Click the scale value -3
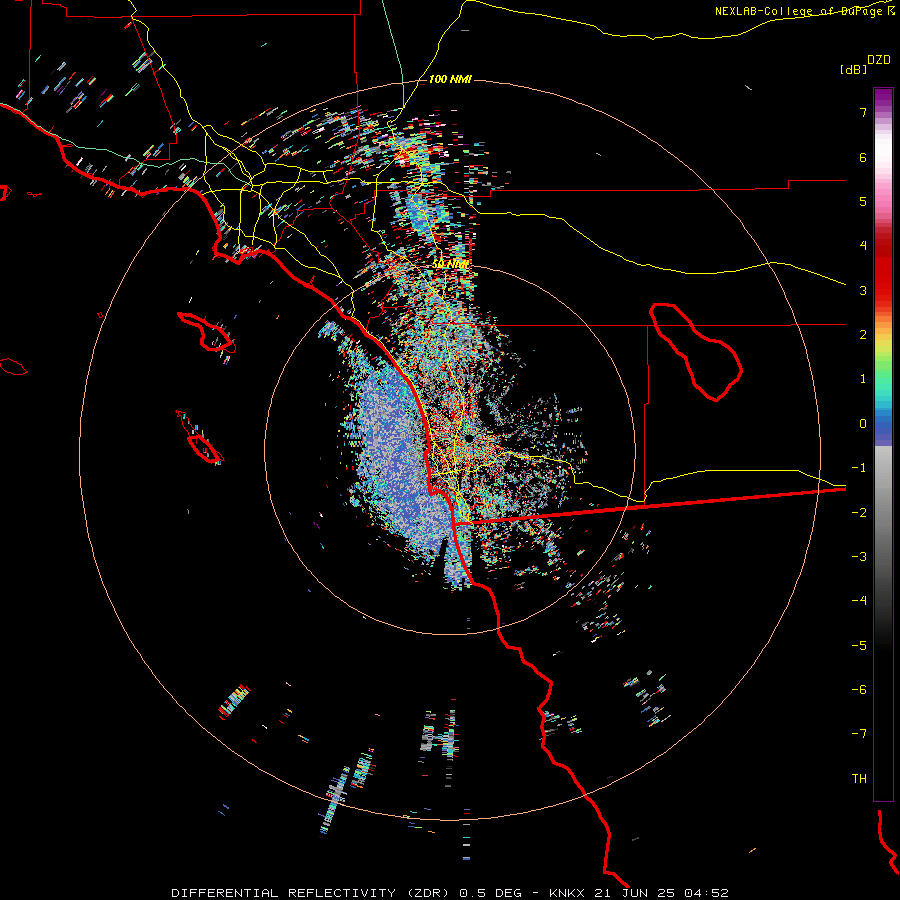 click(x=859, y=557)
